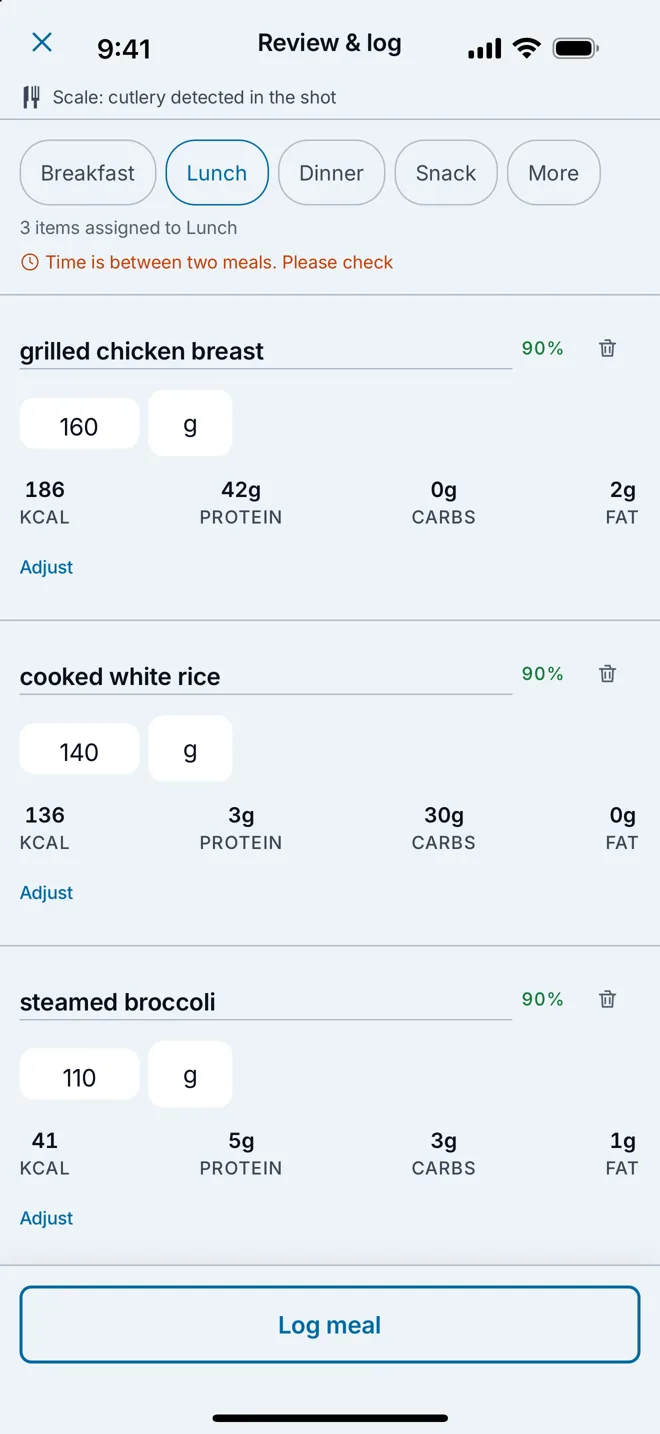Choose the Snack meal chip
Image resolution: width=660 pixels, height=1434 pixels.
click(x=446, y=173)
